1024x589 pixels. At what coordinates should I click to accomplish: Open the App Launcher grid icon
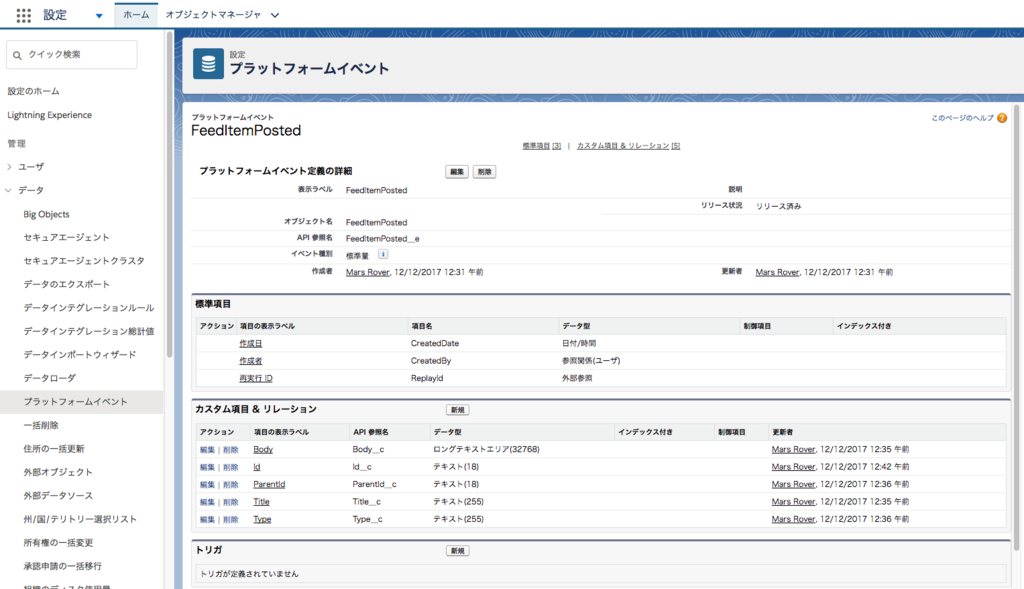point(24,15)
